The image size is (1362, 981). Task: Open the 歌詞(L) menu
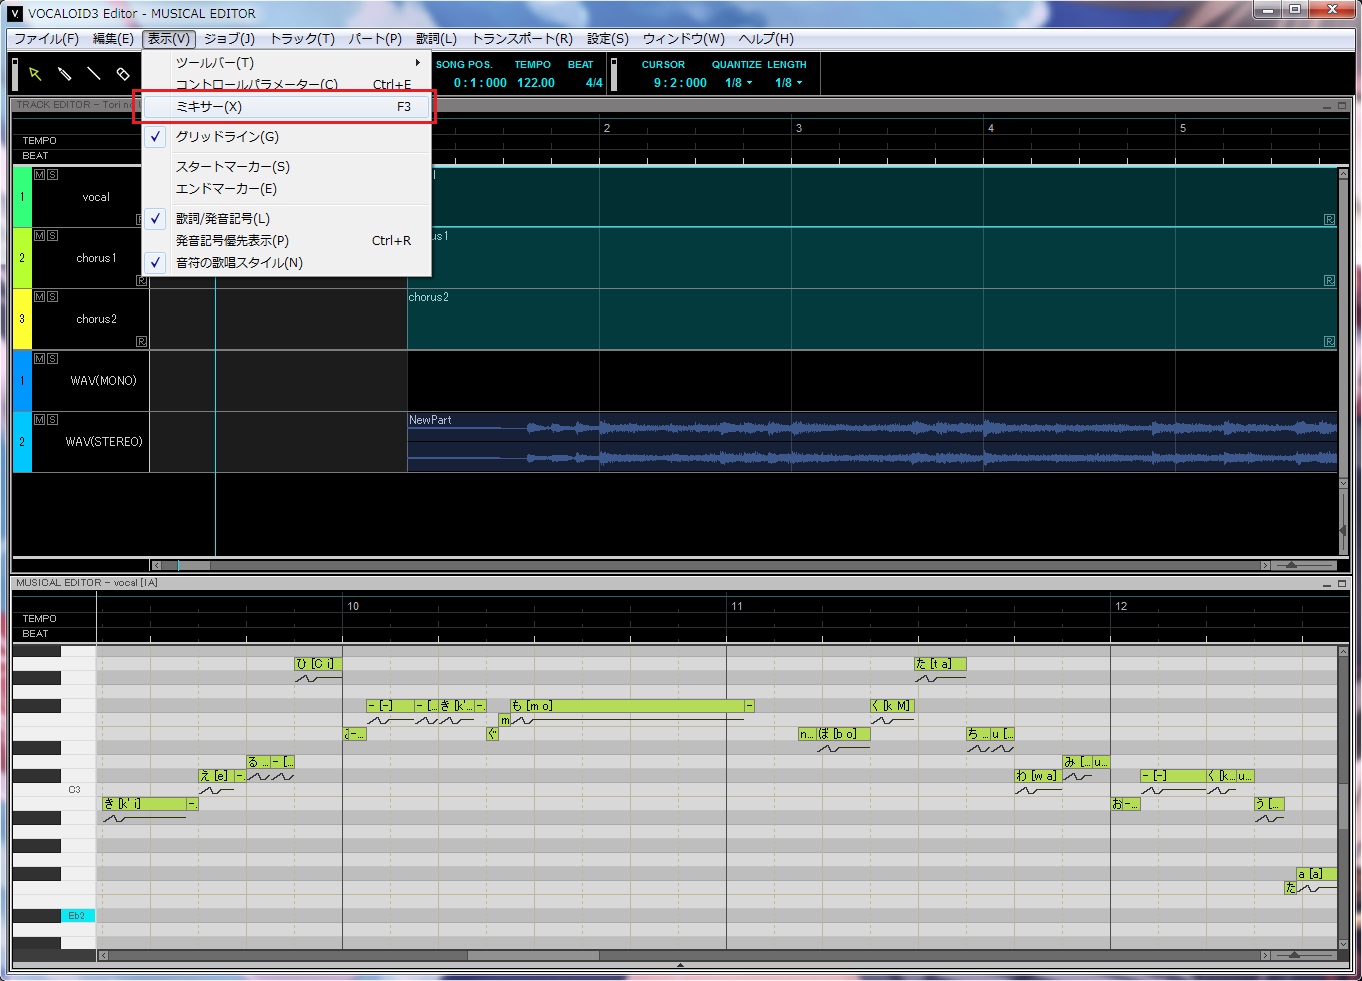click(436, 39)
